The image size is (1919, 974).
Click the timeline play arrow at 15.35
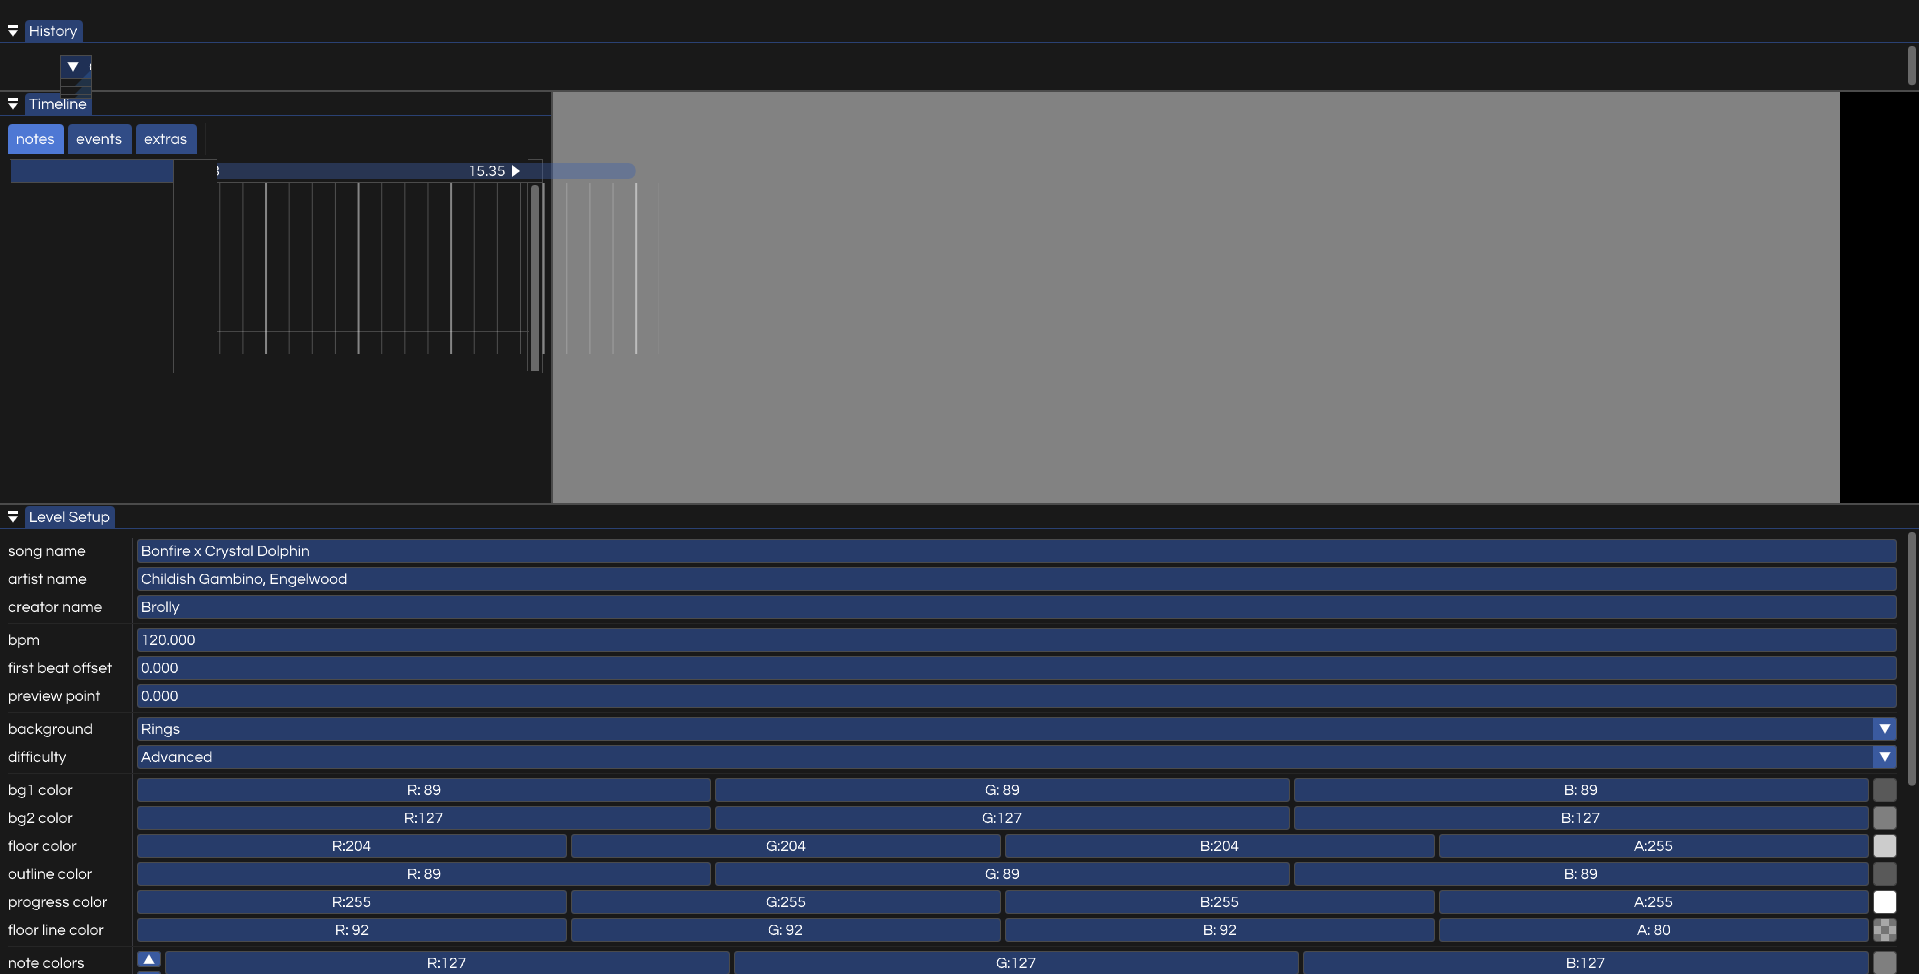pyautogui.click(x=516, y=171)
